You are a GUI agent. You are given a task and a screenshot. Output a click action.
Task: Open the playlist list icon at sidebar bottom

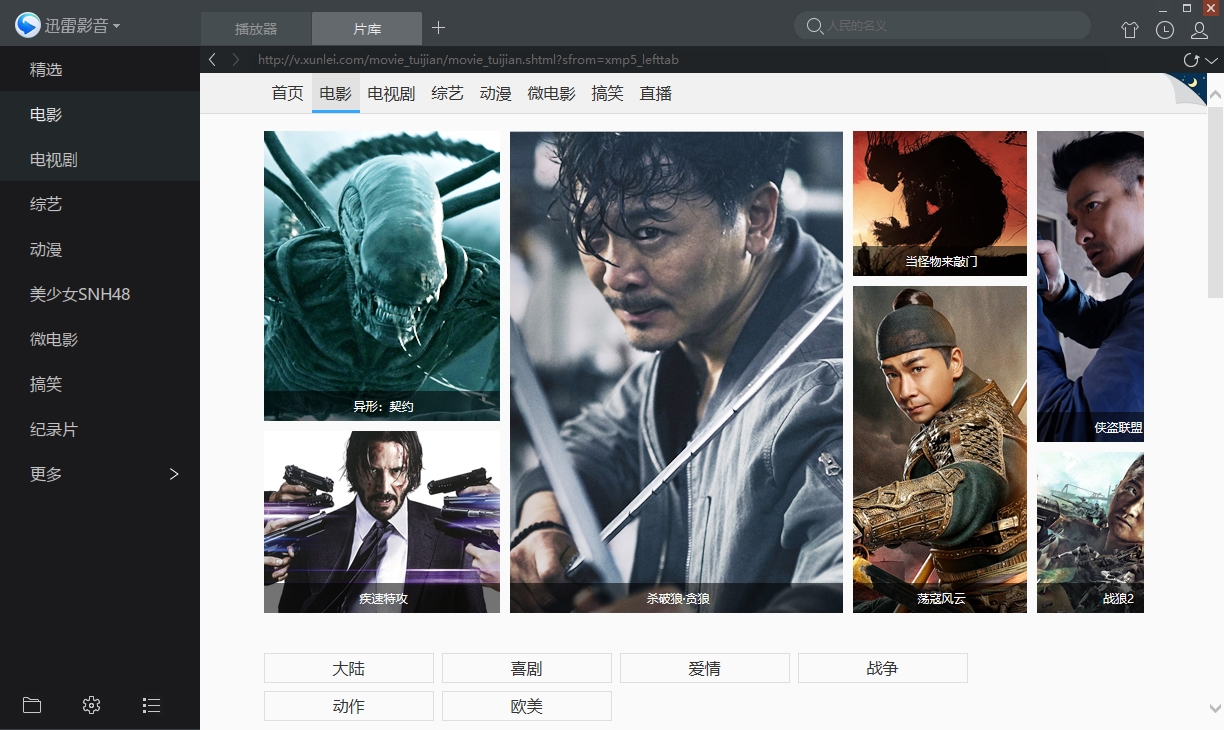click(151, 706)
